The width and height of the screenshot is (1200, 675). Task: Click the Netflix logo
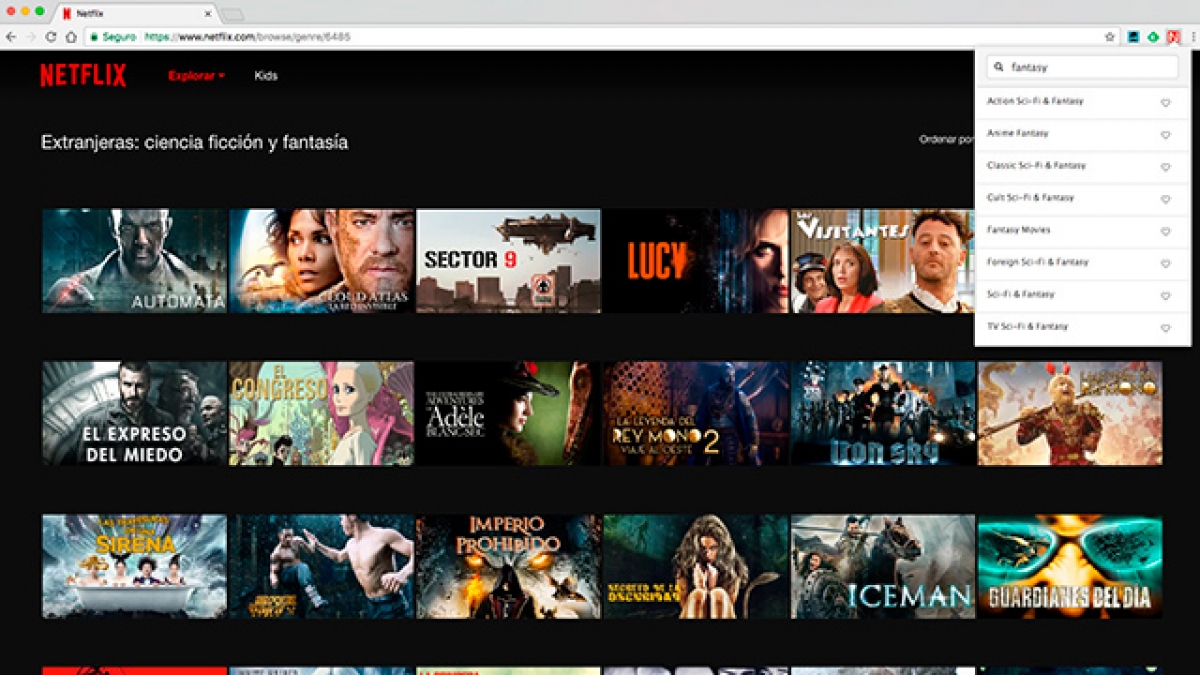(83, 75)
